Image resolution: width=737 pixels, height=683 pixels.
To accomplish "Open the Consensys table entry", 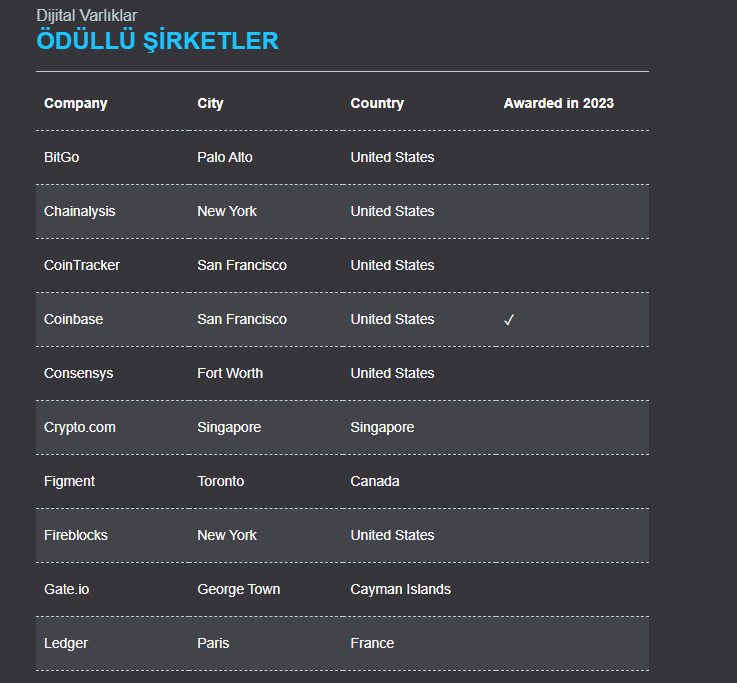I will [79, 373].
